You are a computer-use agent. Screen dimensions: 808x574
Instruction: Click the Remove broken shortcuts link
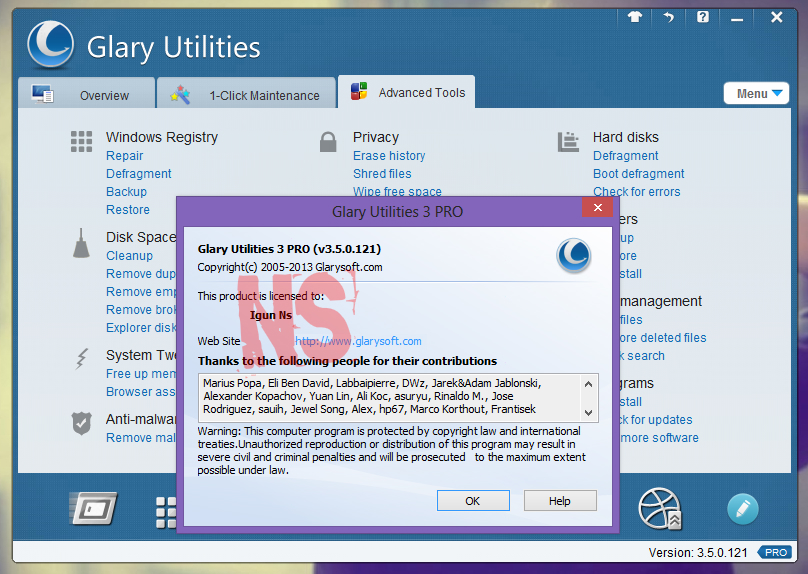[141, 310]
